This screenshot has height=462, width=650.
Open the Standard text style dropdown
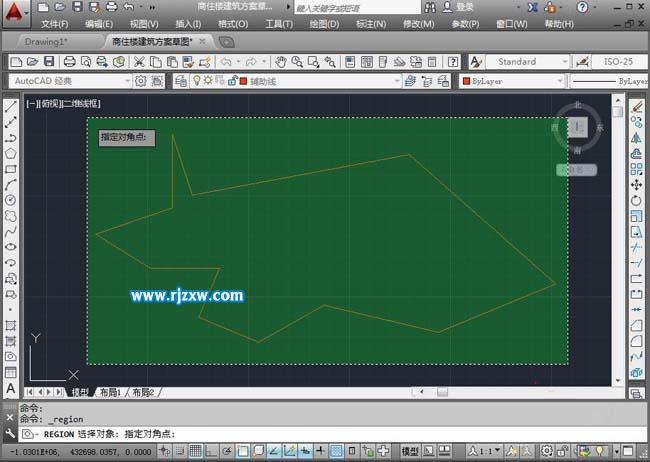pos(527,62)
